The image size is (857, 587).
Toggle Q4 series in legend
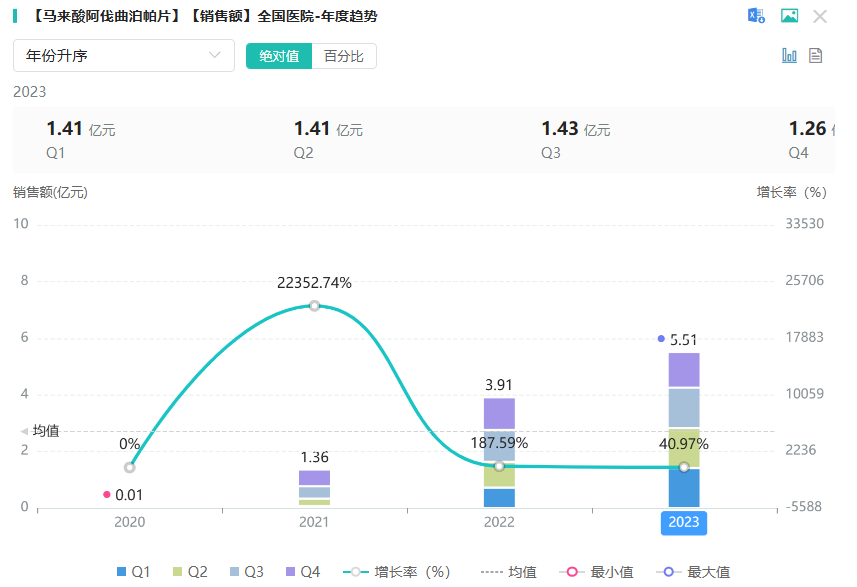303,572
